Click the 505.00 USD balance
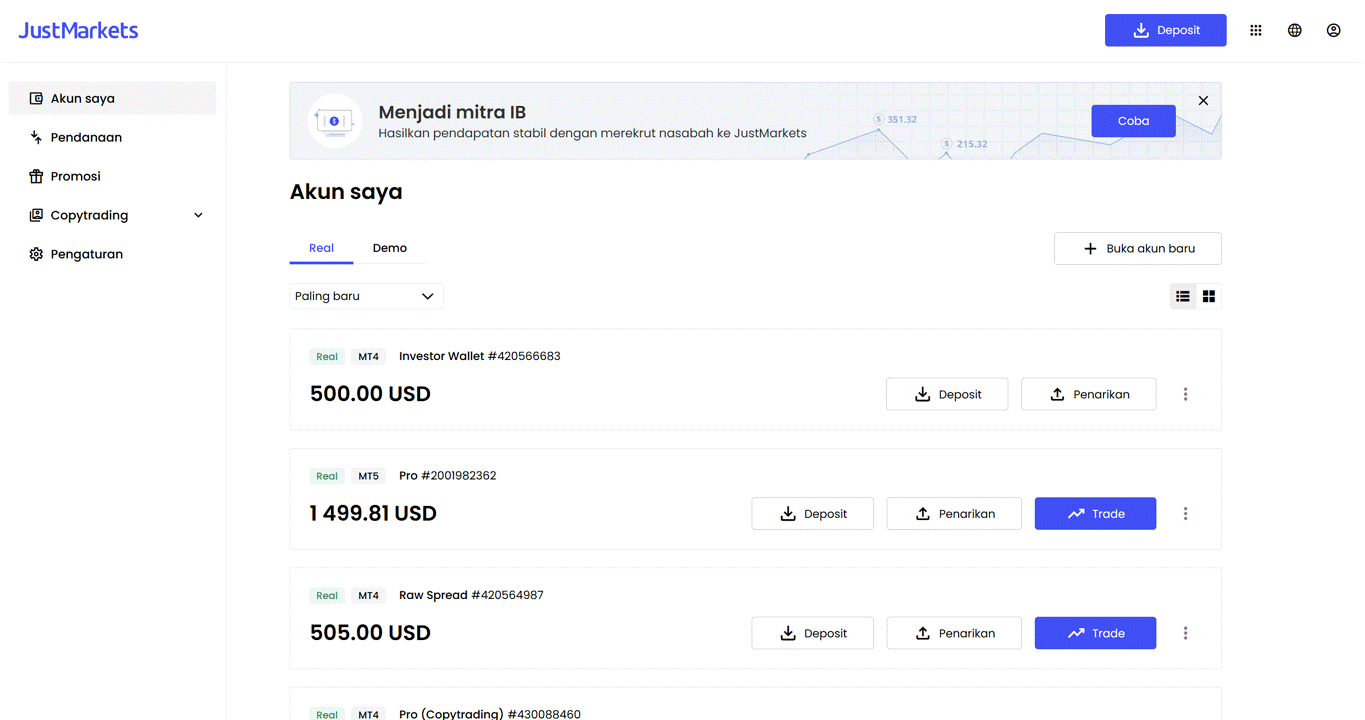Screen dimensions: 1365x720 click(370, 633)
